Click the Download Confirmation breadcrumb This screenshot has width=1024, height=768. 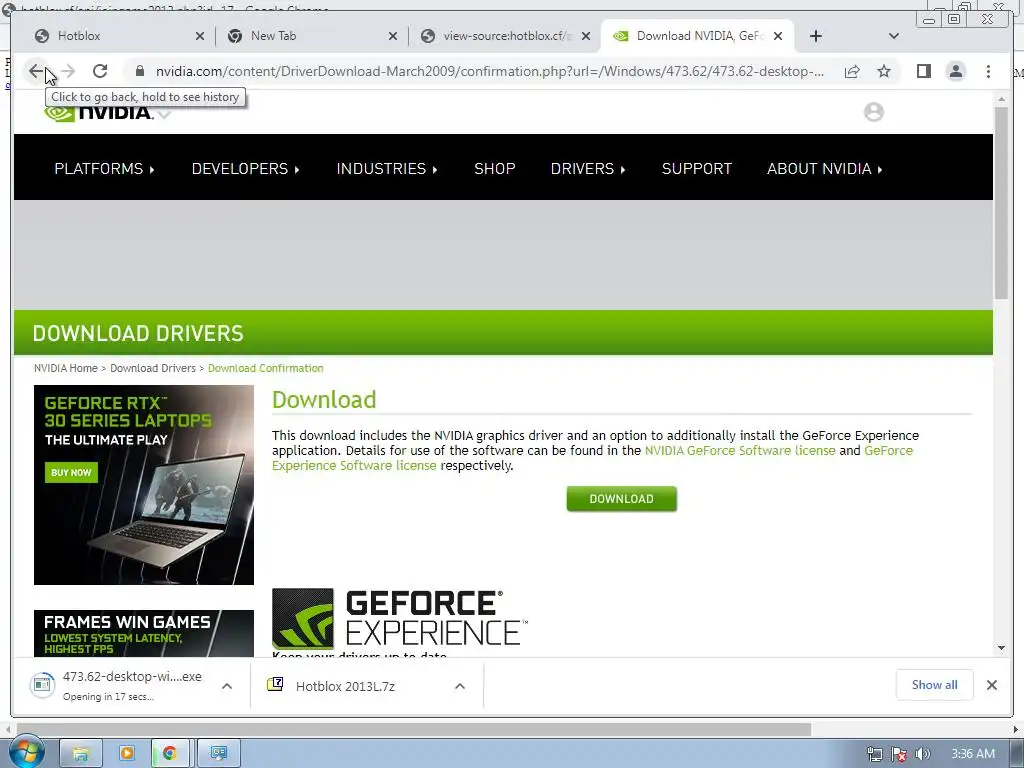[265, 368]
